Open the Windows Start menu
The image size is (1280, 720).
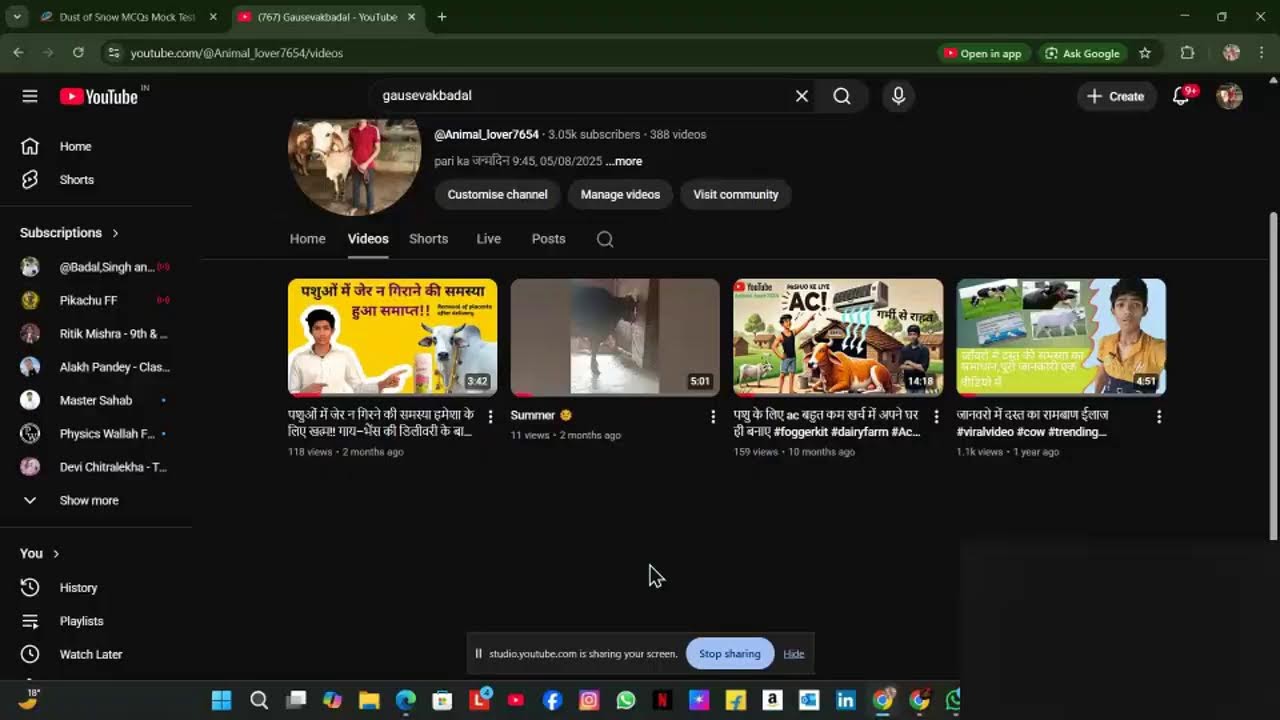pyautogui.click(x=222, y=700)
